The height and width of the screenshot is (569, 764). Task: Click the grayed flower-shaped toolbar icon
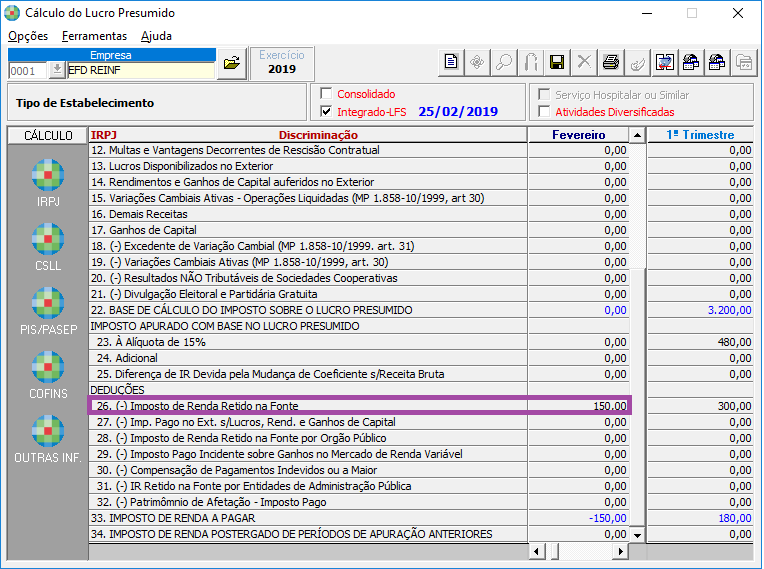click(x=477, y=62)
